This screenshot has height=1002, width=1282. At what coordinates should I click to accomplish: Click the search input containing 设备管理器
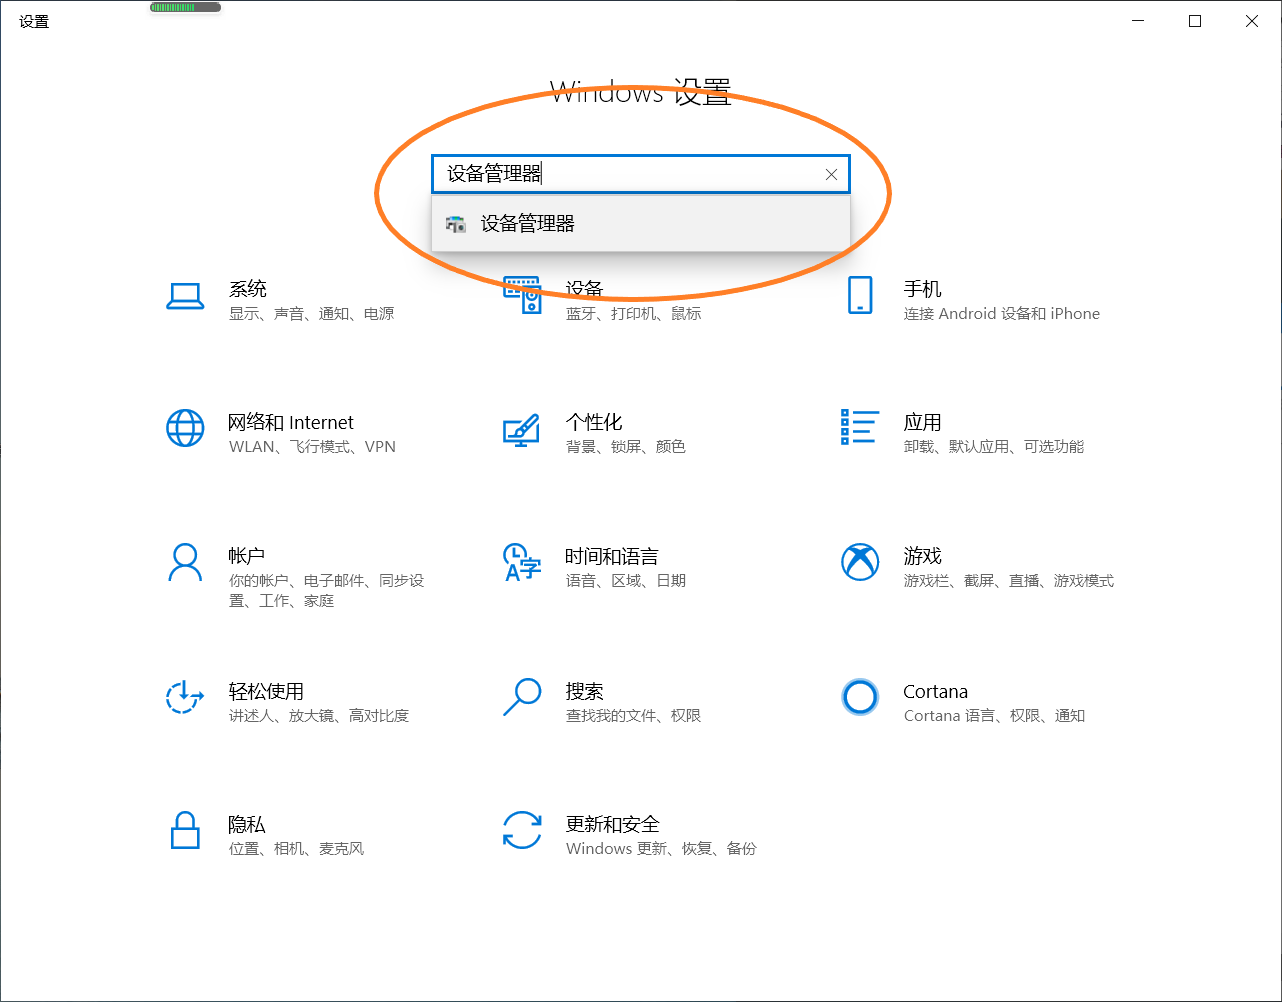(x=641, y=174)
